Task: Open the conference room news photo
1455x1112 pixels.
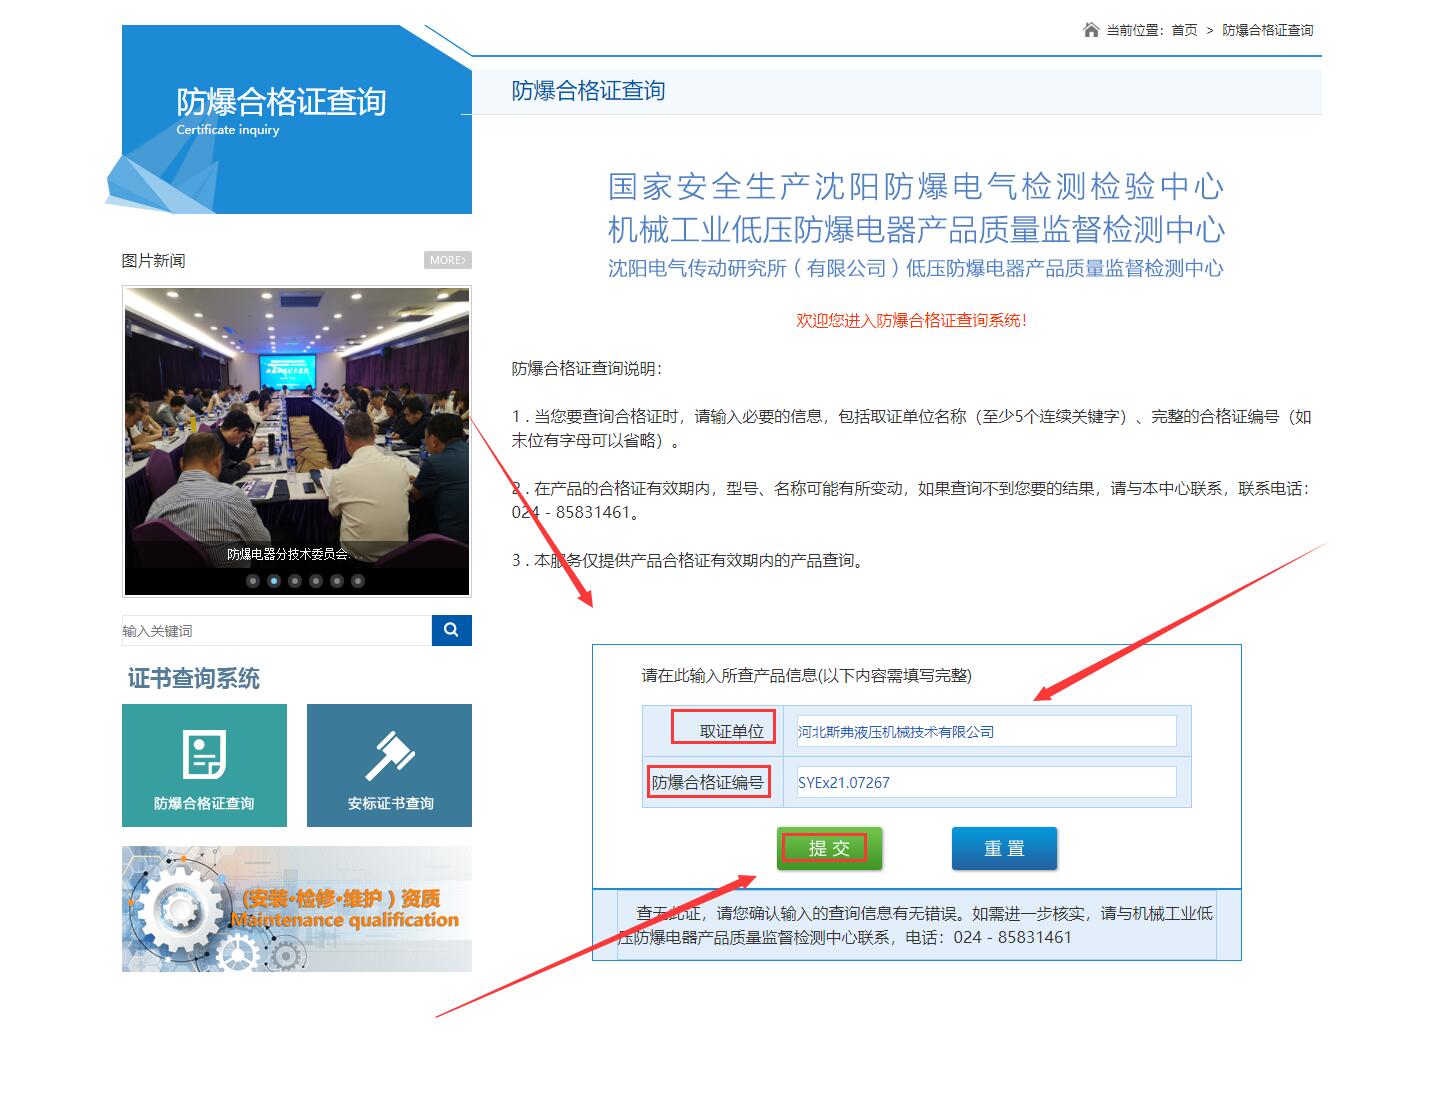Action: [296, 420]
